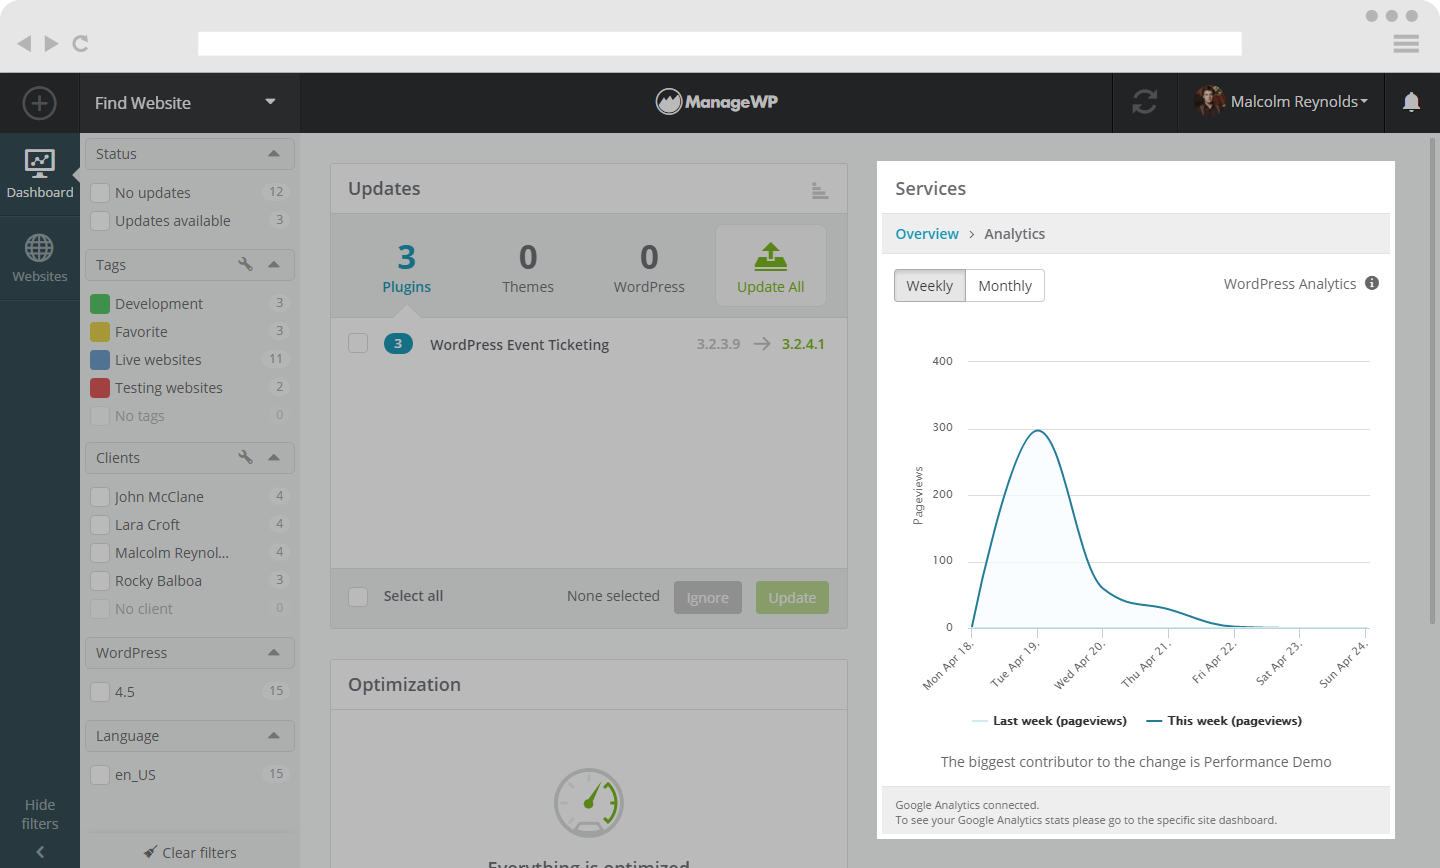Open the Dashboard sidebar section
The height and width of the screenshot is (868, 1440).
click(x=40, y=175)
